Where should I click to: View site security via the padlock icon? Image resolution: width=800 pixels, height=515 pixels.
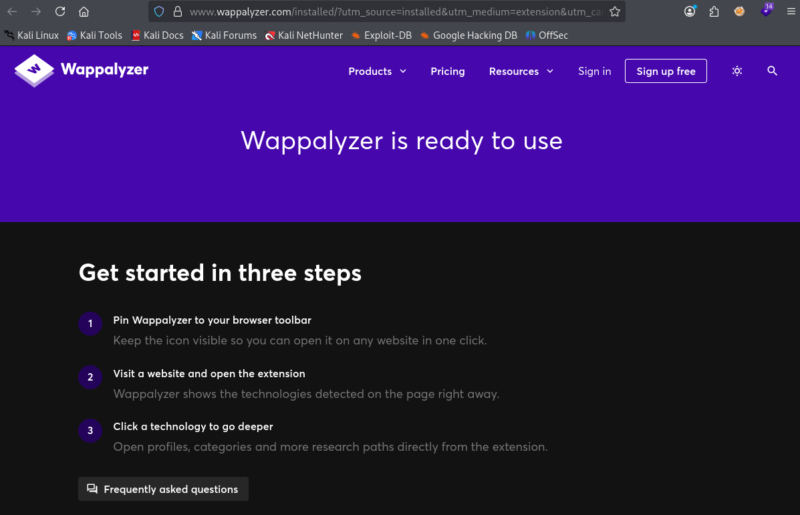178,11
